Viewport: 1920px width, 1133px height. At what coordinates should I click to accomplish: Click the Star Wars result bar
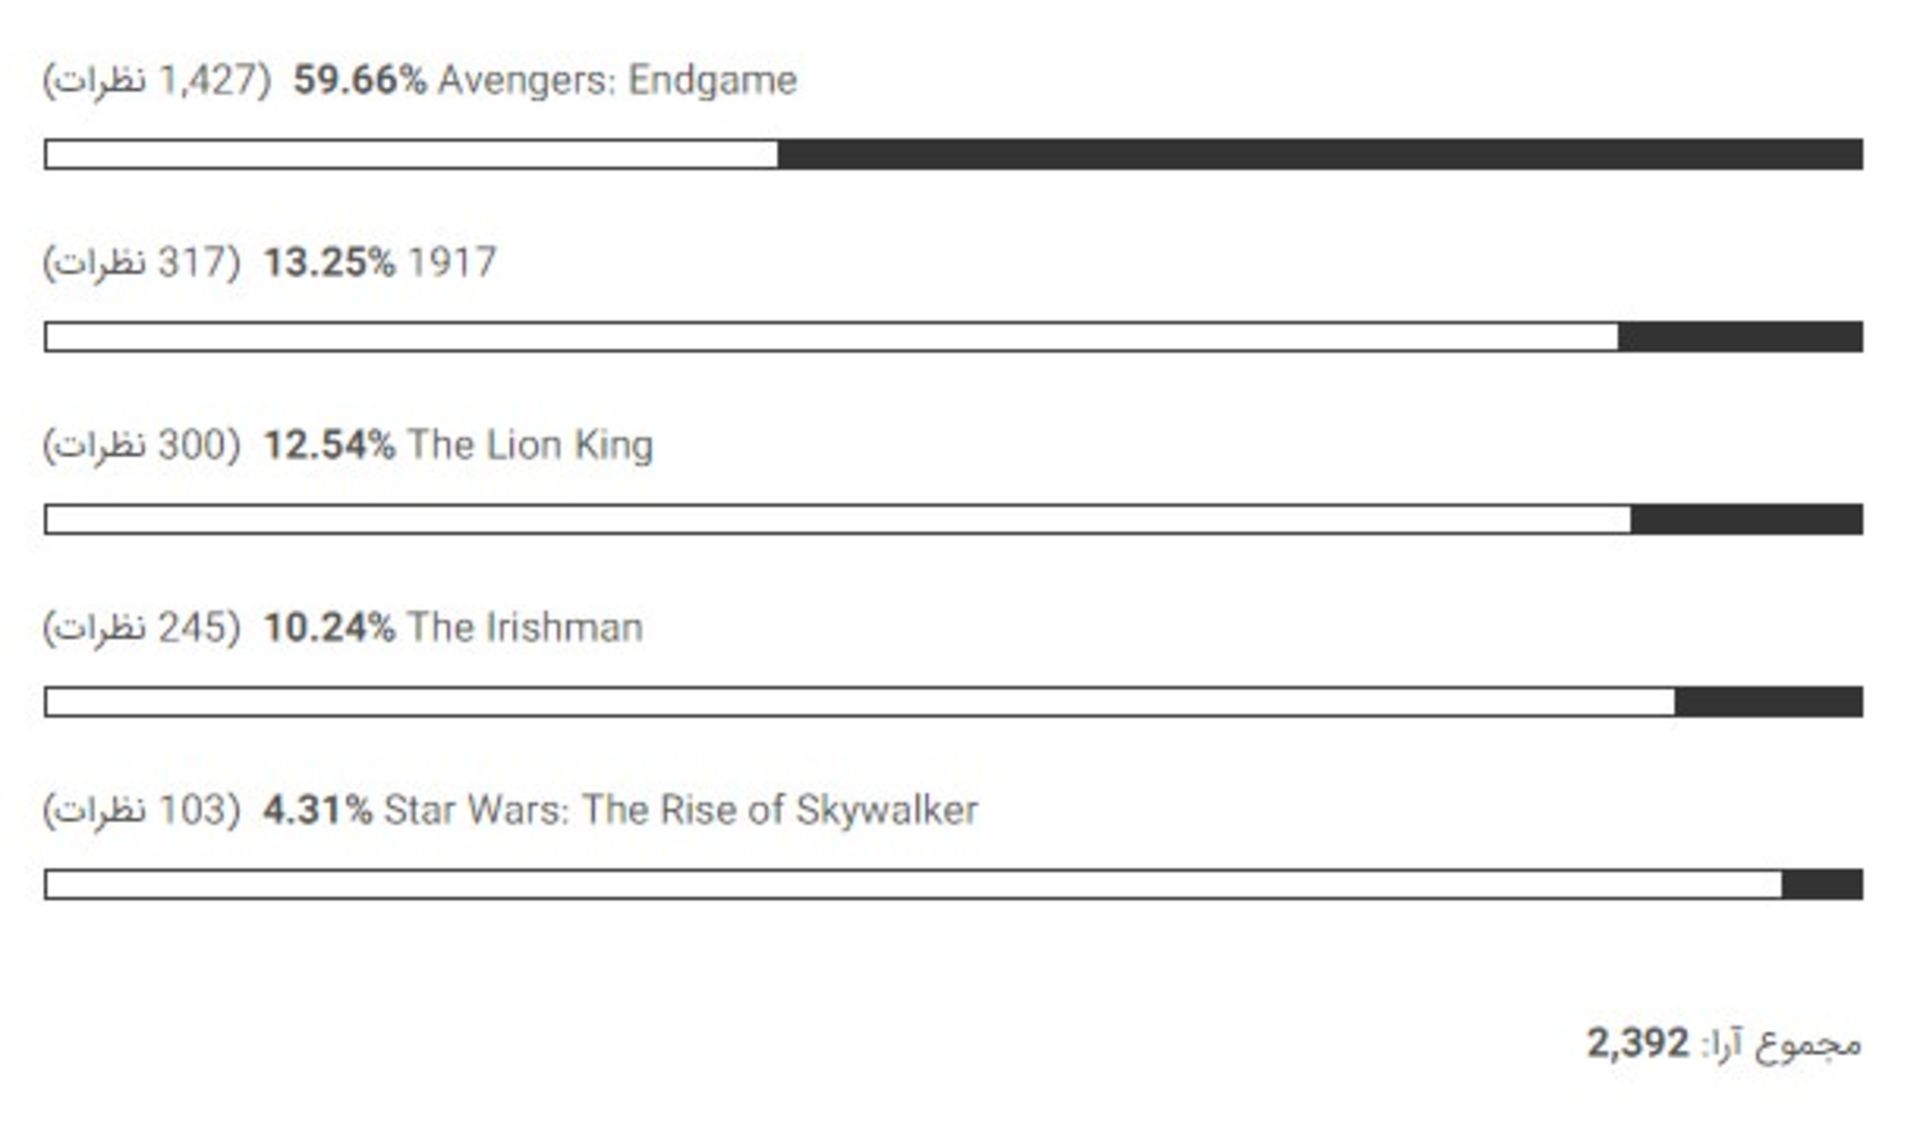(x=953, y=884)
